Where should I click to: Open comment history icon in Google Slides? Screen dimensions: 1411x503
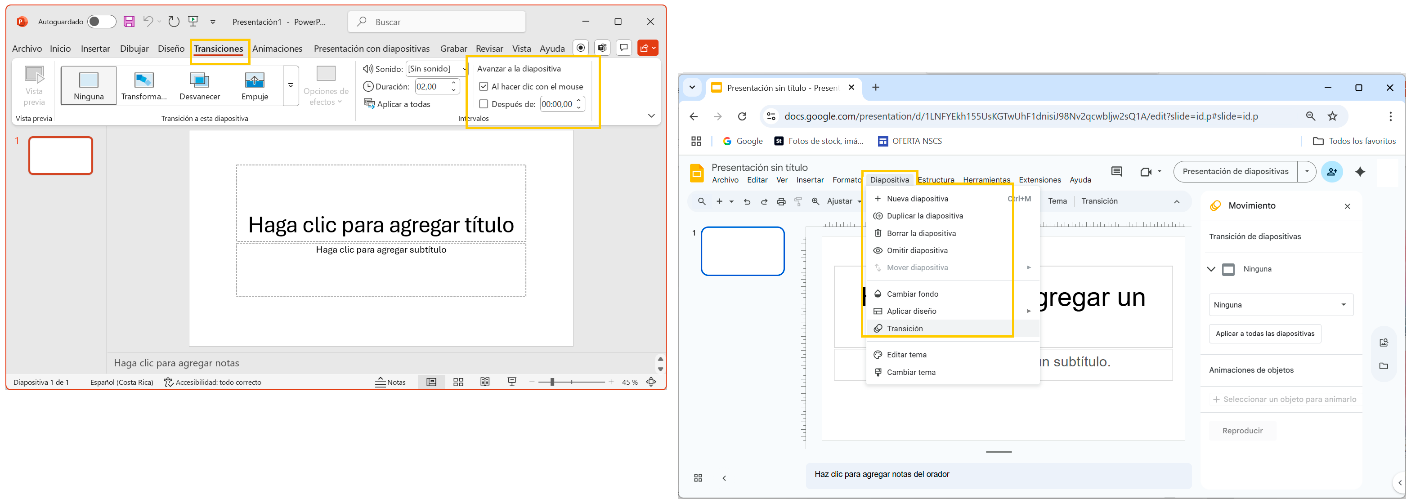pyautogui.click(x=1117, y=172)
